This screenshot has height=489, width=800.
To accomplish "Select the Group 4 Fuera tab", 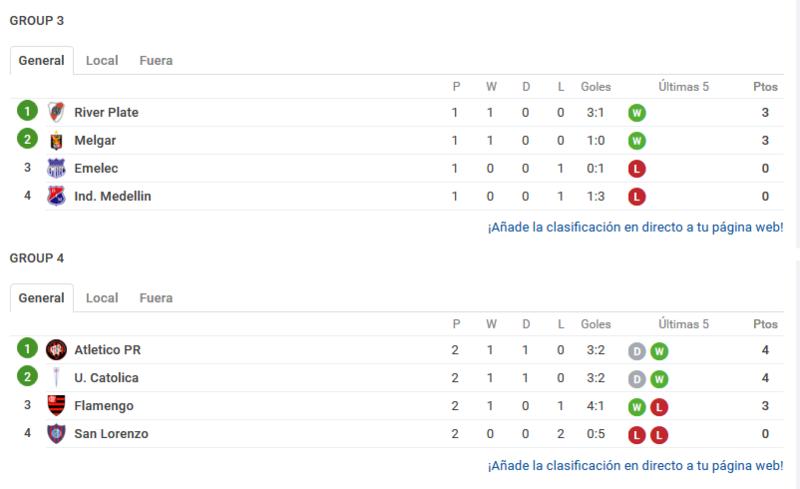I will (156, 298).
